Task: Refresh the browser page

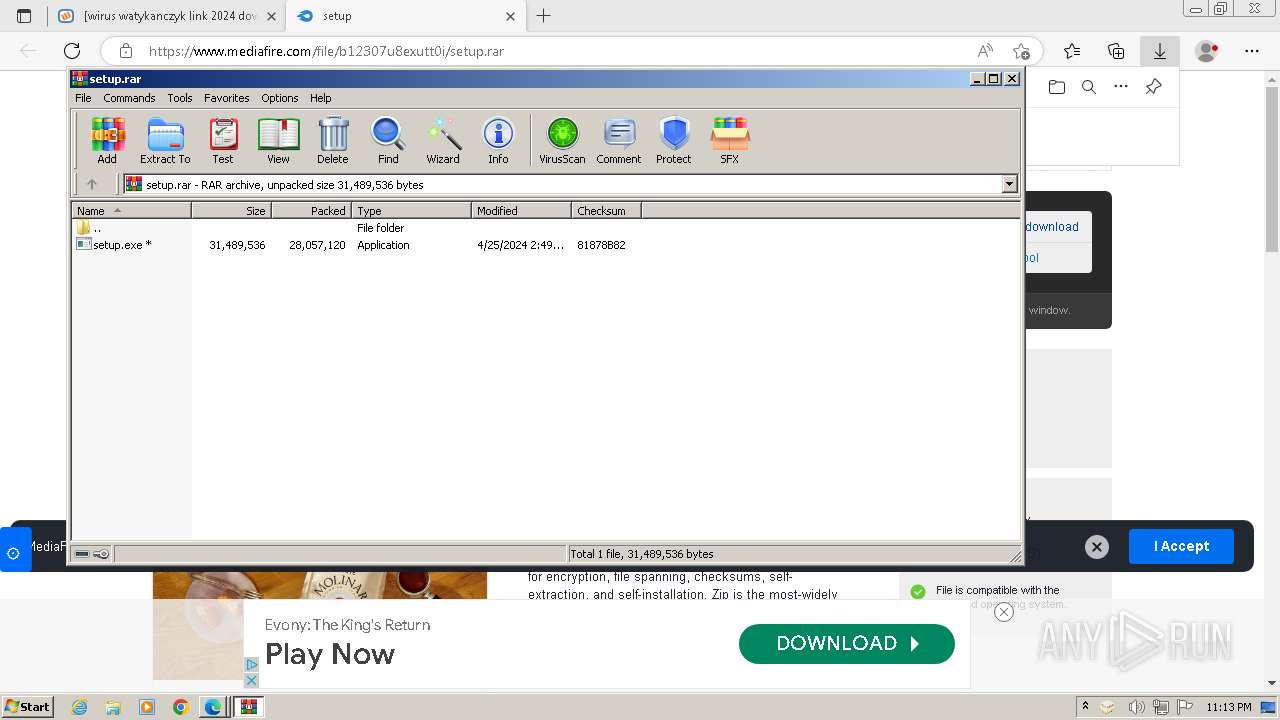Action: (x=72, y=51)
